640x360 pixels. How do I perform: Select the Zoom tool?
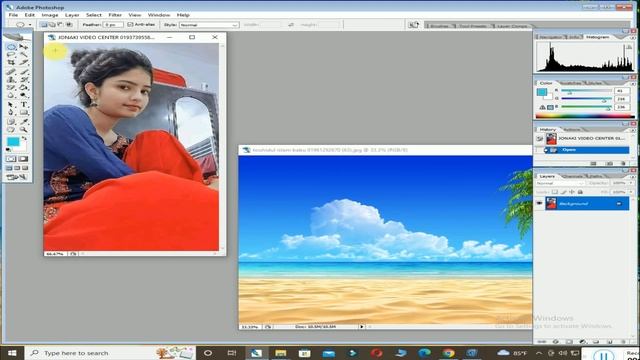23,129
